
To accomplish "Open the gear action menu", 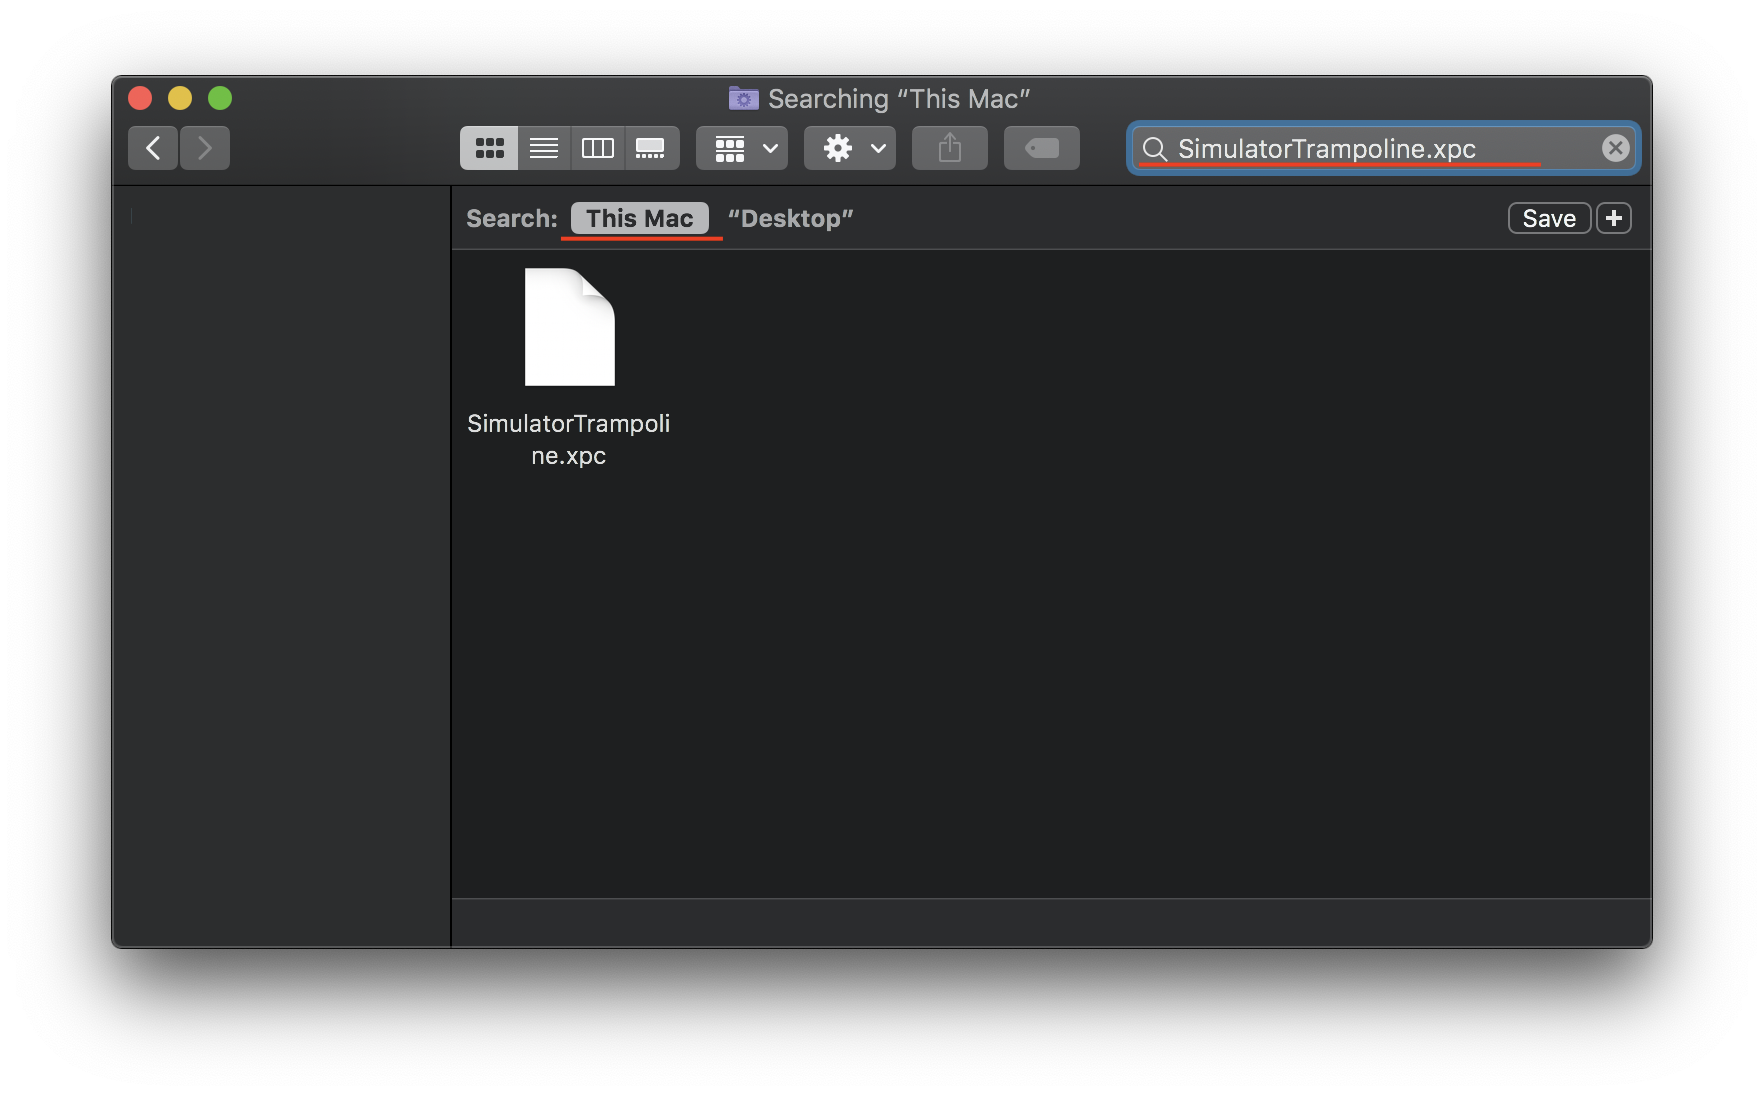I will coord(850,148).
